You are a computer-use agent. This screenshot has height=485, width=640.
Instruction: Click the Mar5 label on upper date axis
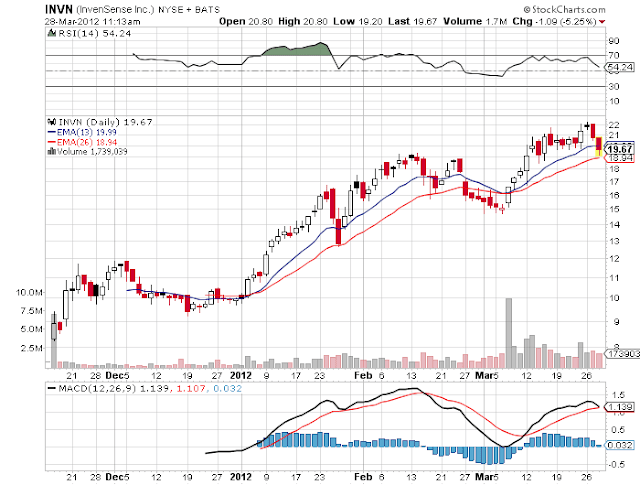tap(487, 375)
